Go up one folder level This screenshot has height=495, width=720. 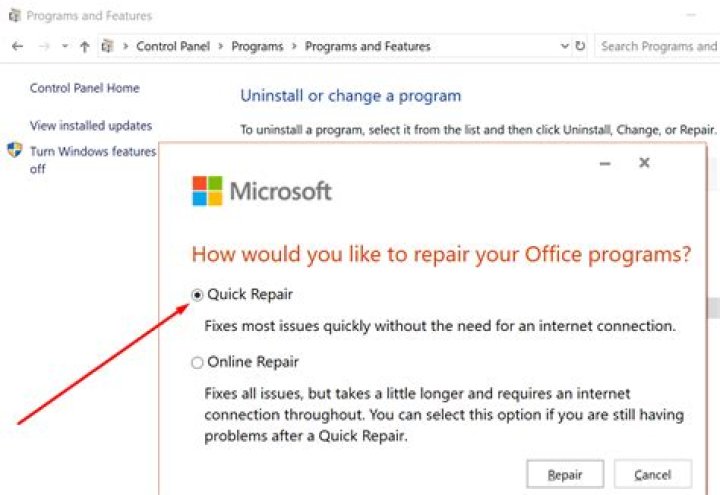click(x=85, y=46)
